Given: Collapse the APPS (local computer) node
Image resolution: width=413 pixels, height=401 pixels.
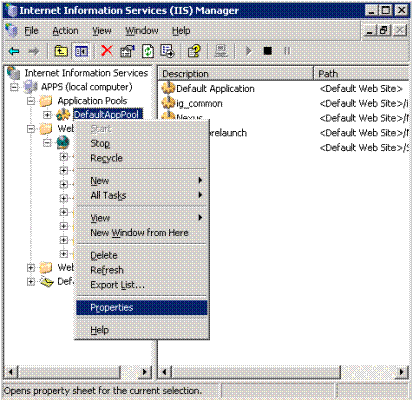Looking at the screenshot, I should (x=14, y=87).
